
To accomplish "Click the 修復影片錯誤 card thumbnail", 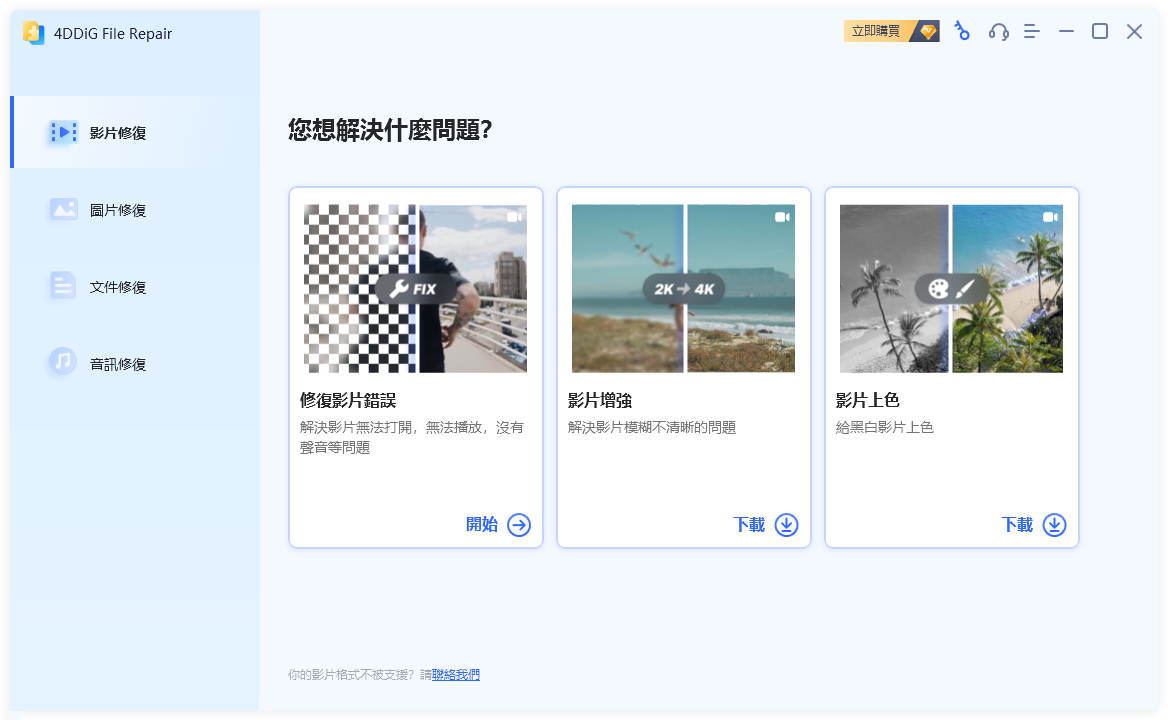I will click(x=415, y=288).
